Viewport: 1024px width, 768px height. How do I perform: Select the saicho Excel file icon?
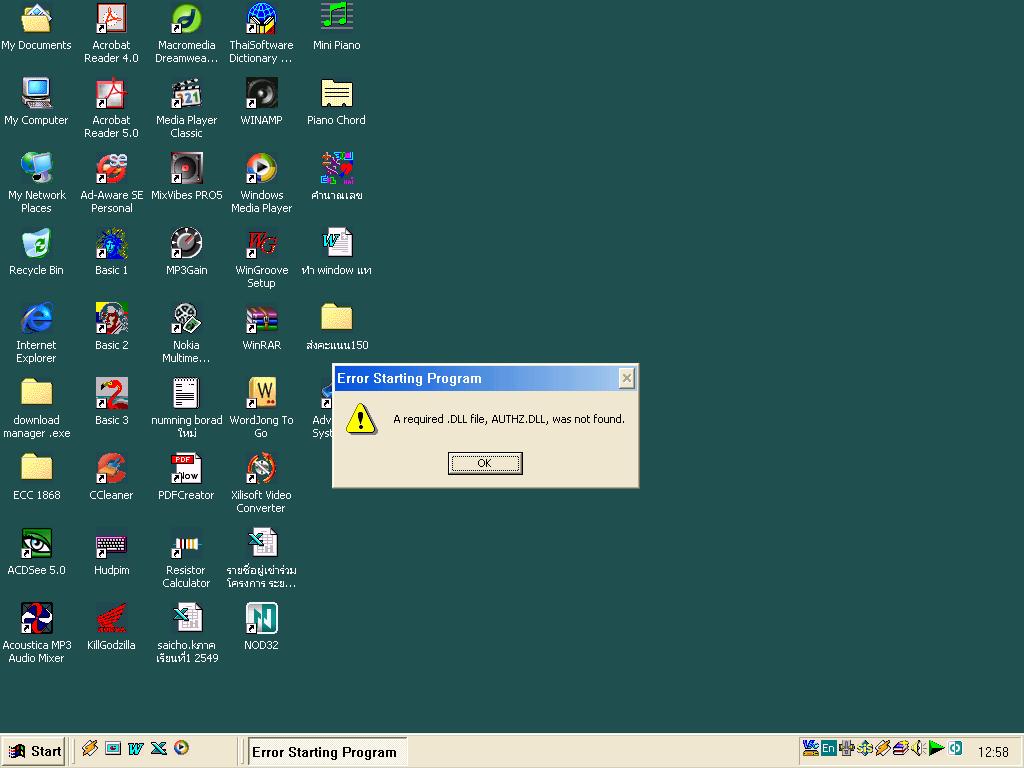187,633
